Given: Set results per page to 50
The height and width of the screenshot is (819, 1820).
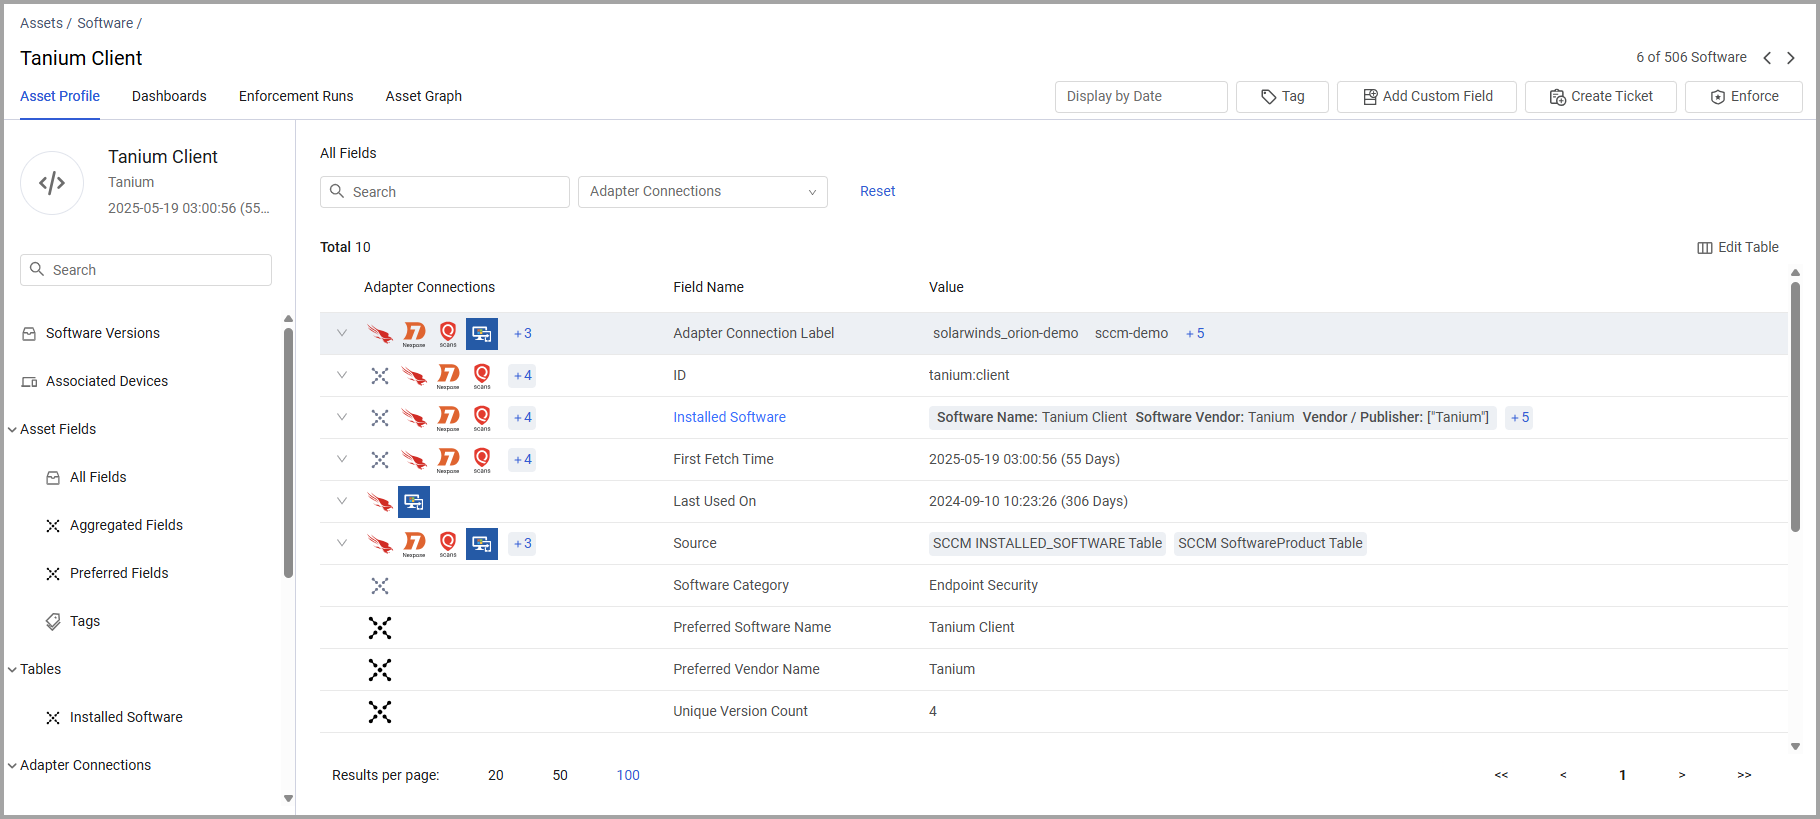Looking at the screenshot, I should pos(560,775).
